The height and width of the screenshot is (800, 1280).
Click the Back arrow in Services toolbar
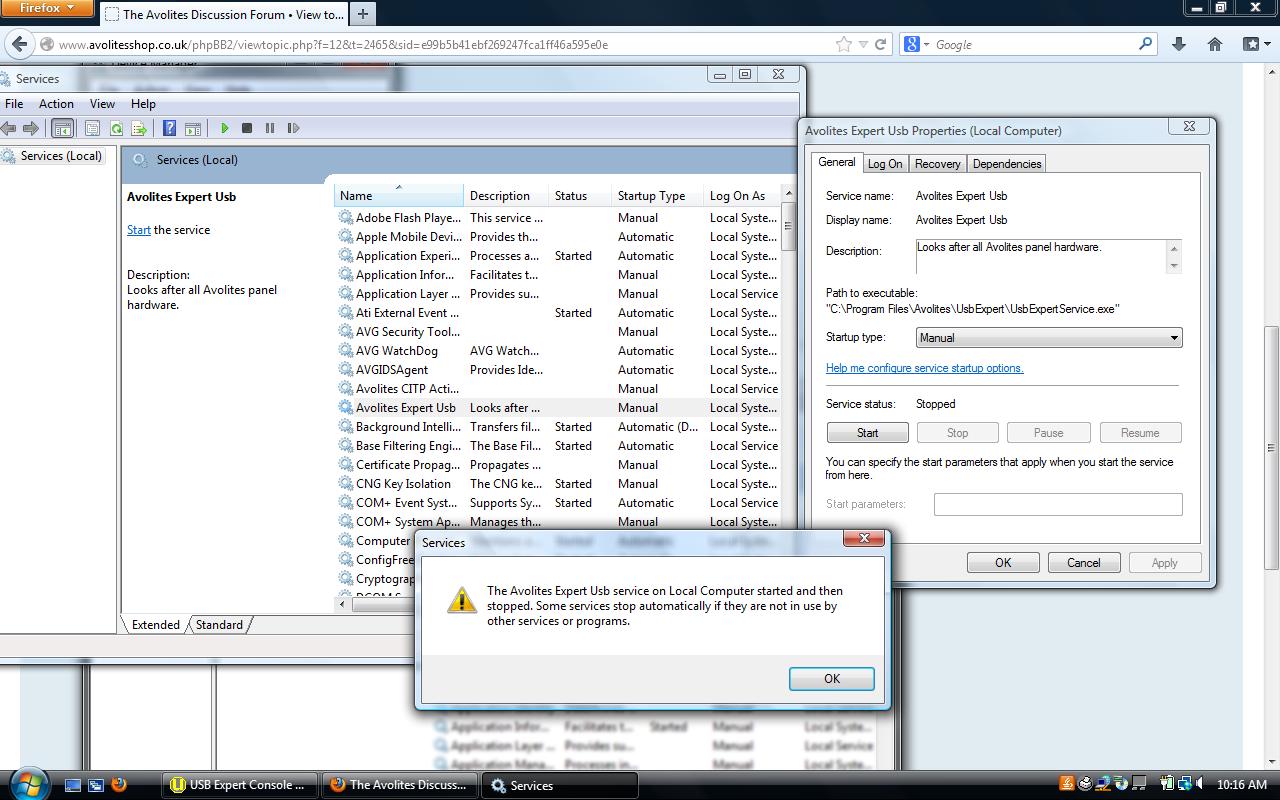(x=9, y=128)
